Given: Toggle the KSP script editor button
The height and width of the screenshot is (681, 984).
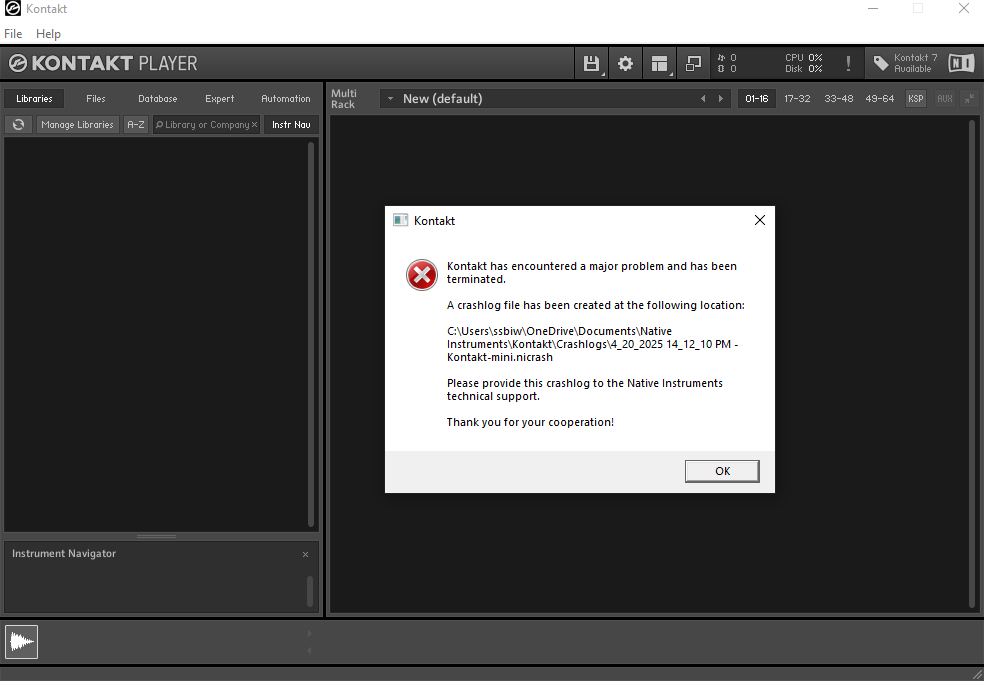Looking at the screenshot, I should (916, 99).
